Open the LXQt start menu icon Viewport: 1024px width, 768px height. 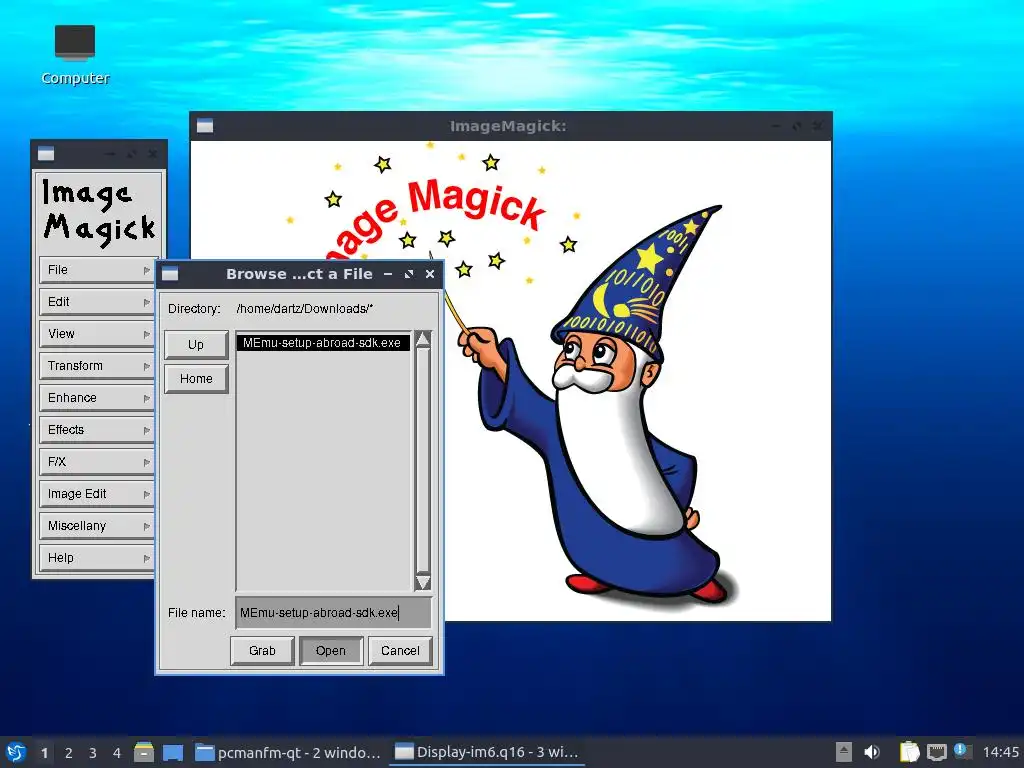pos(16,752)
